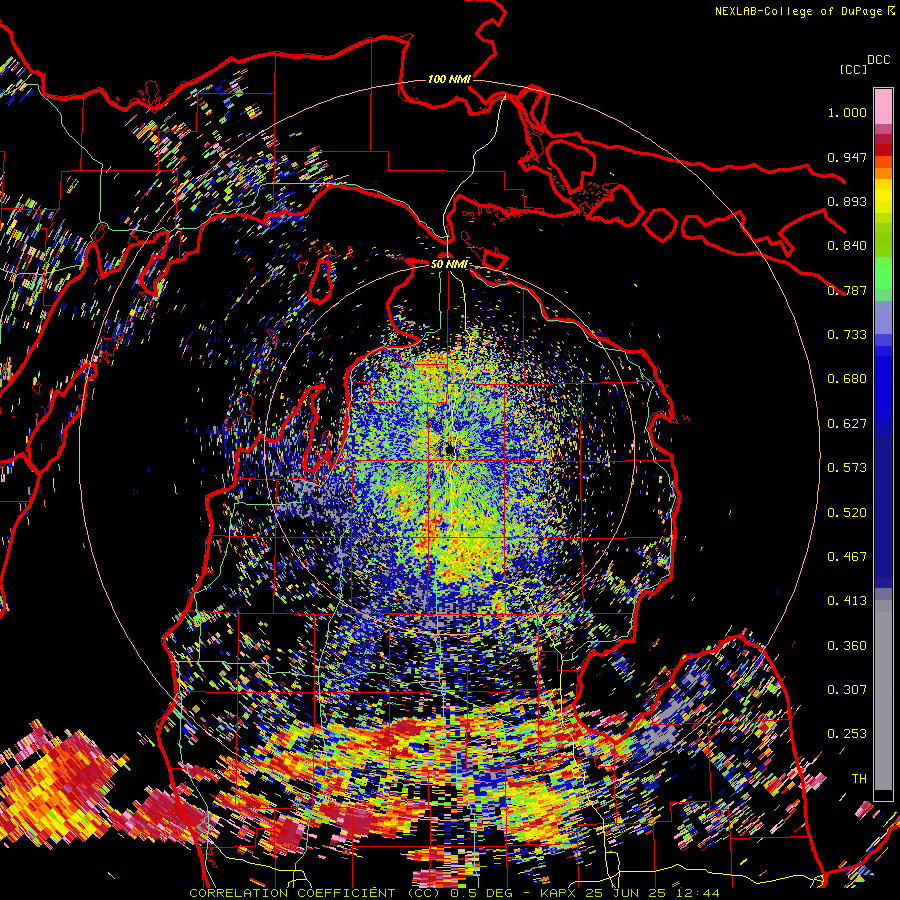Click the 0.893 legend value

847,201
